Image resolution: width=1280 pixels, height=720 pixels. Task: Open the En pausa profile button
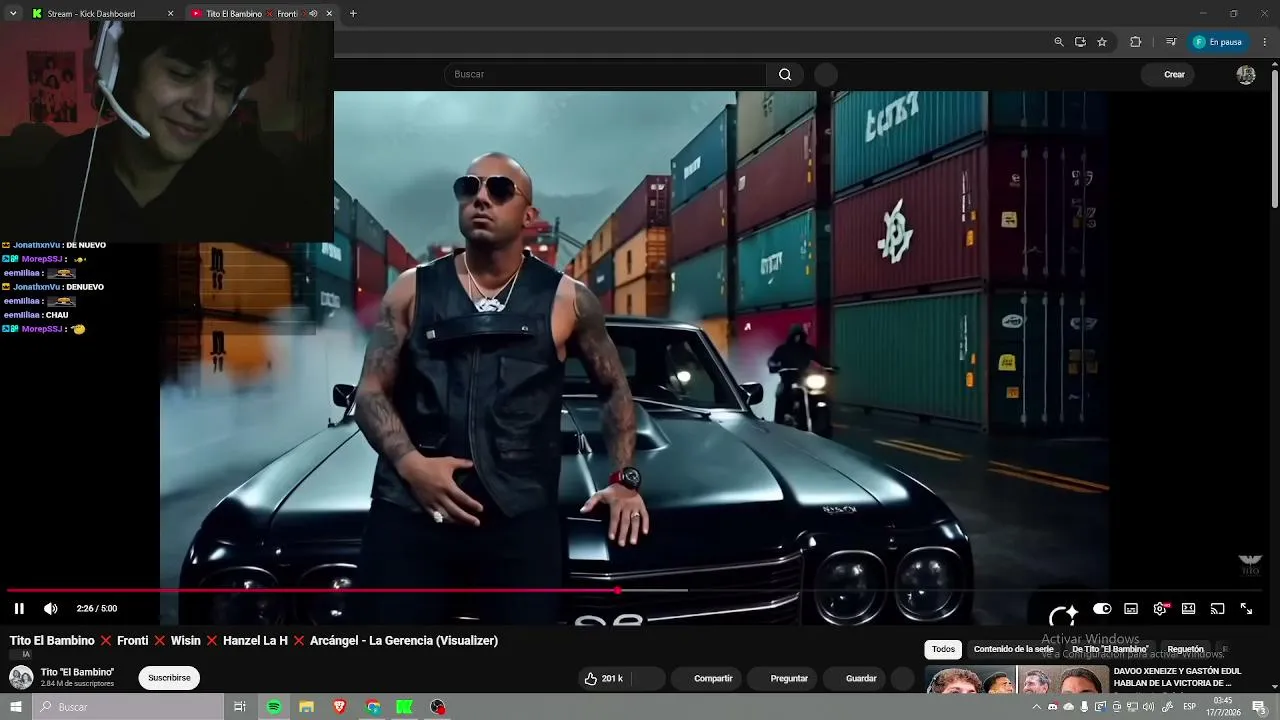point(1218,42)
